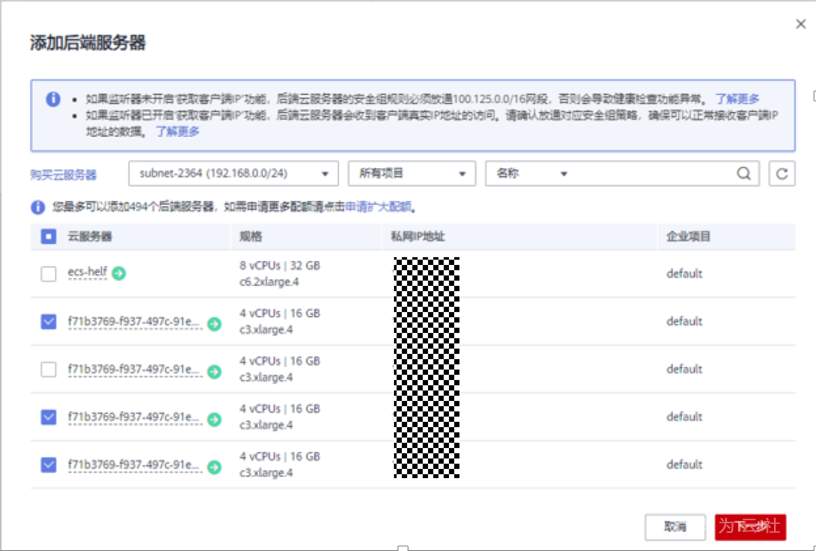The width and height of the screenshot is (816, 551).
Task: Click the 购买云服务器 link
Action: [x=63, y=175]
